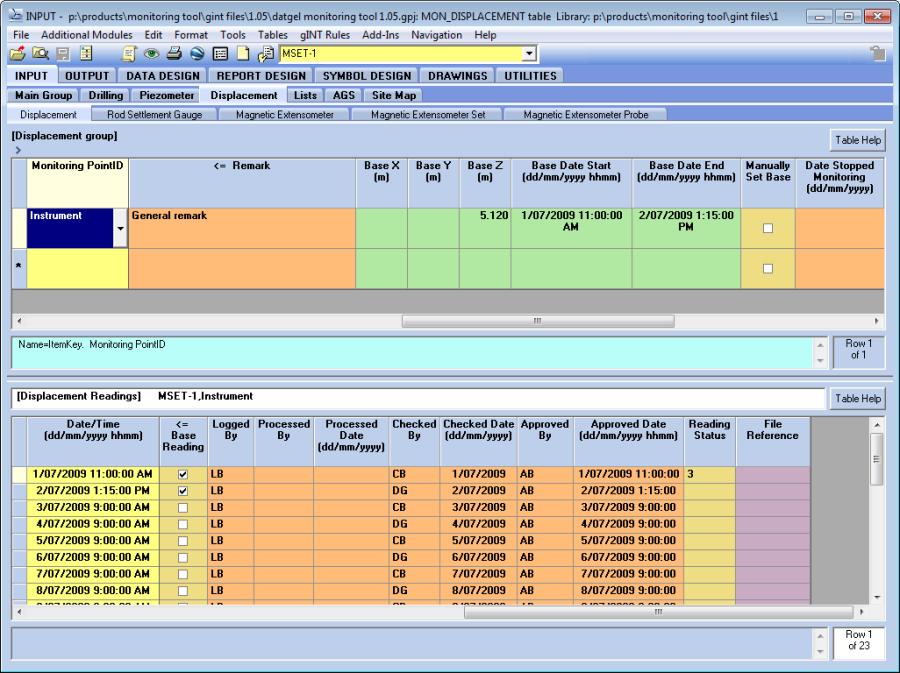Click horizontal scrollbar of Displacement group table
Viewport: 900px width, 673px height.
tap(536, 322)
